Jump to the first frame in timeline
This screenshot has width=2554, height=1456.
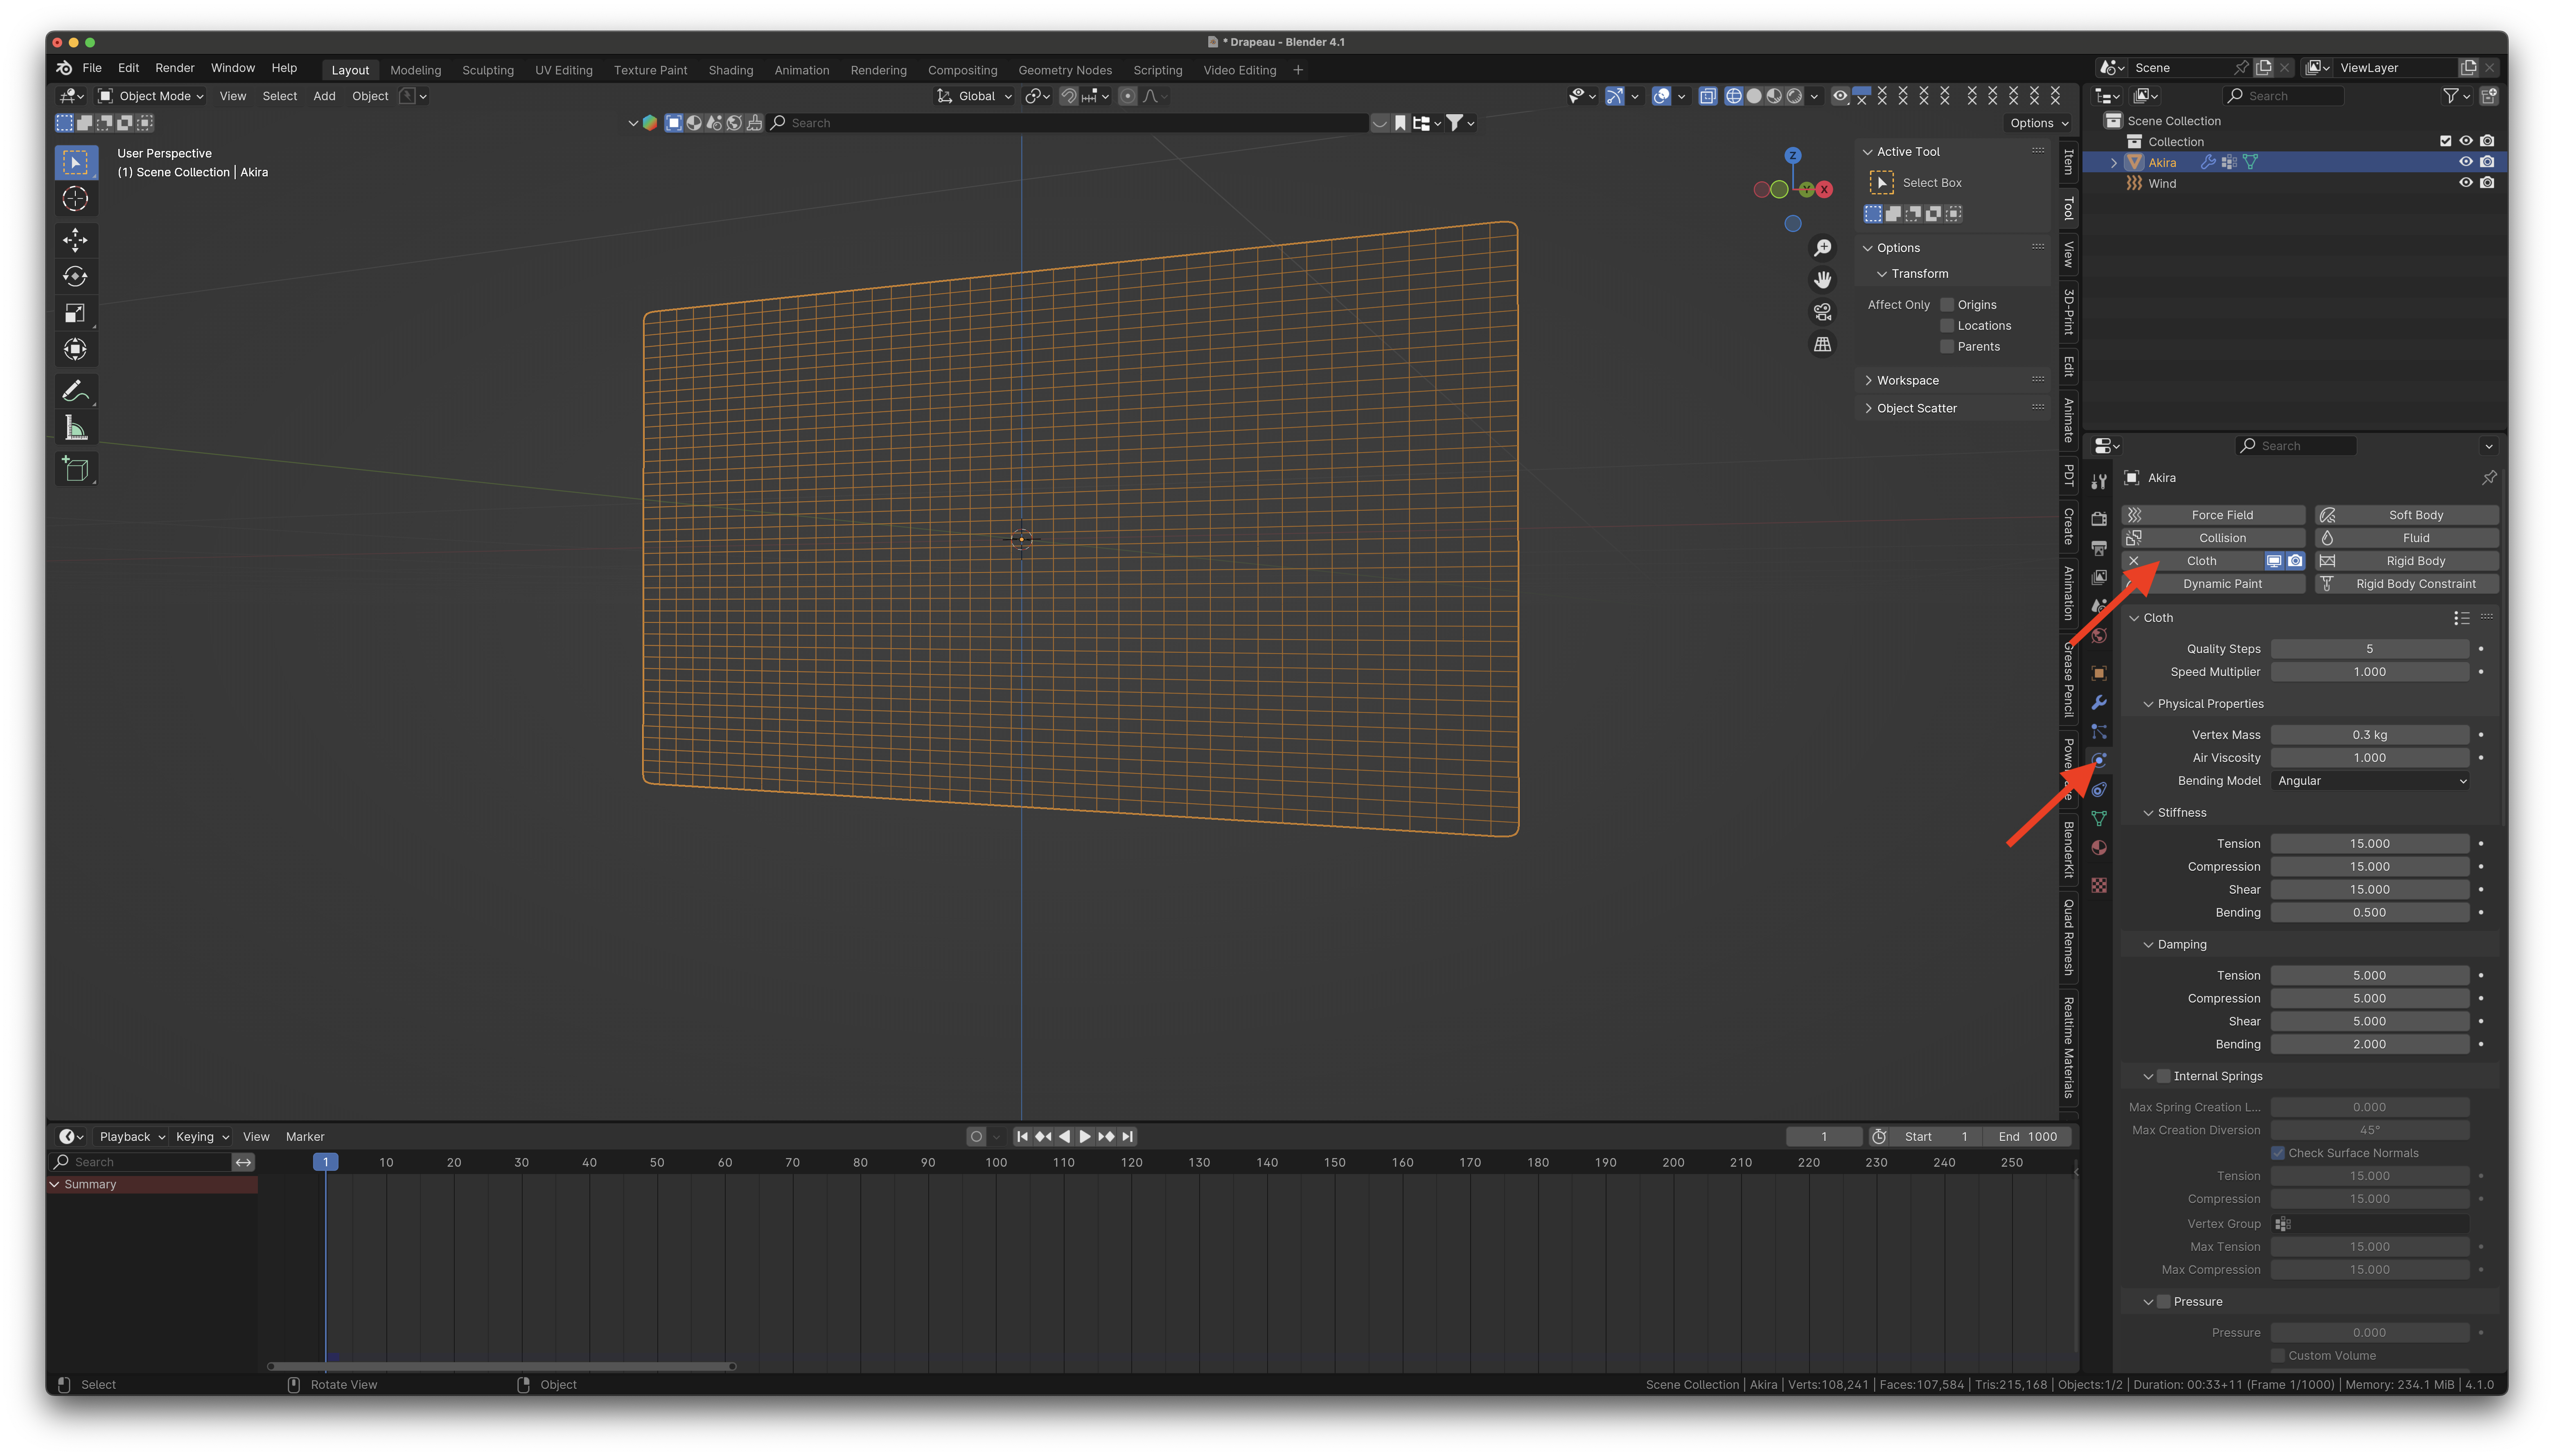pyautogui.click(x=1022, y=1136)
